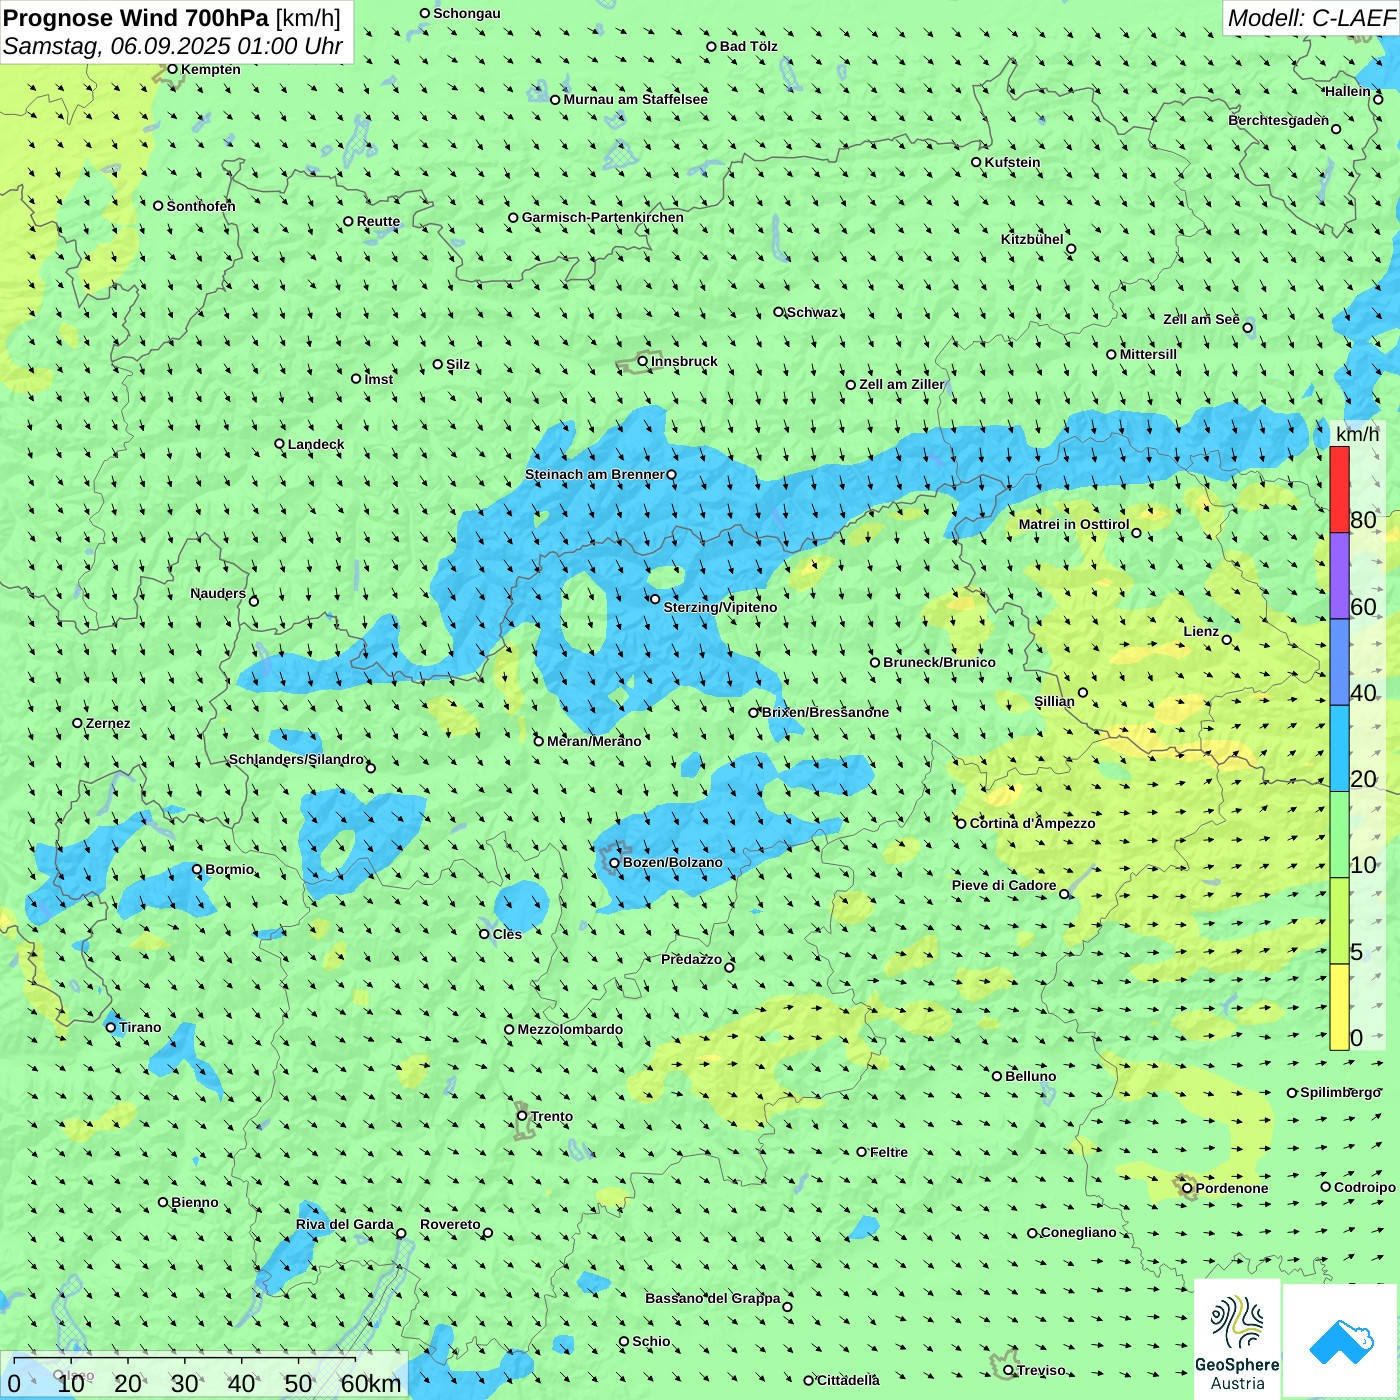This screenshot has height=1400, width=1400.
Task: Click the '60km' scale bar label
Action: 371,1383
